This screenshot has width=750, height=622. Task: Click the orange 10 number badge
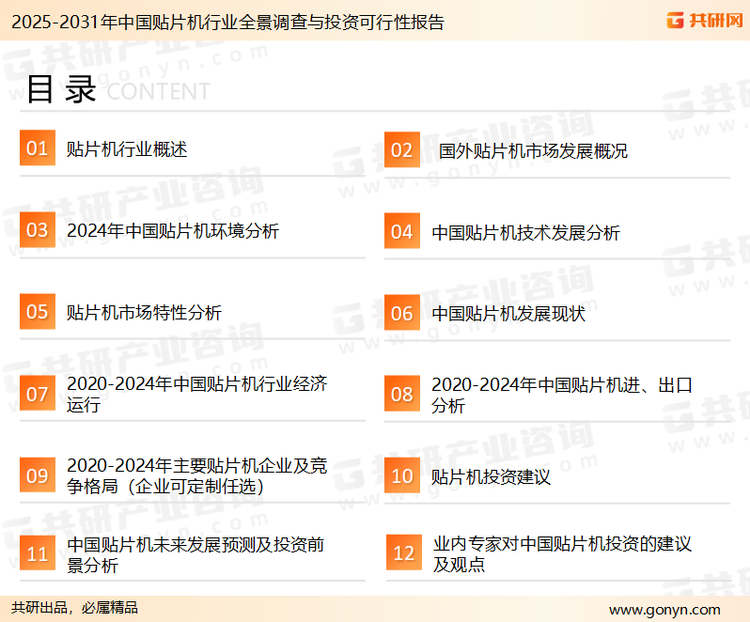point(402,476)
